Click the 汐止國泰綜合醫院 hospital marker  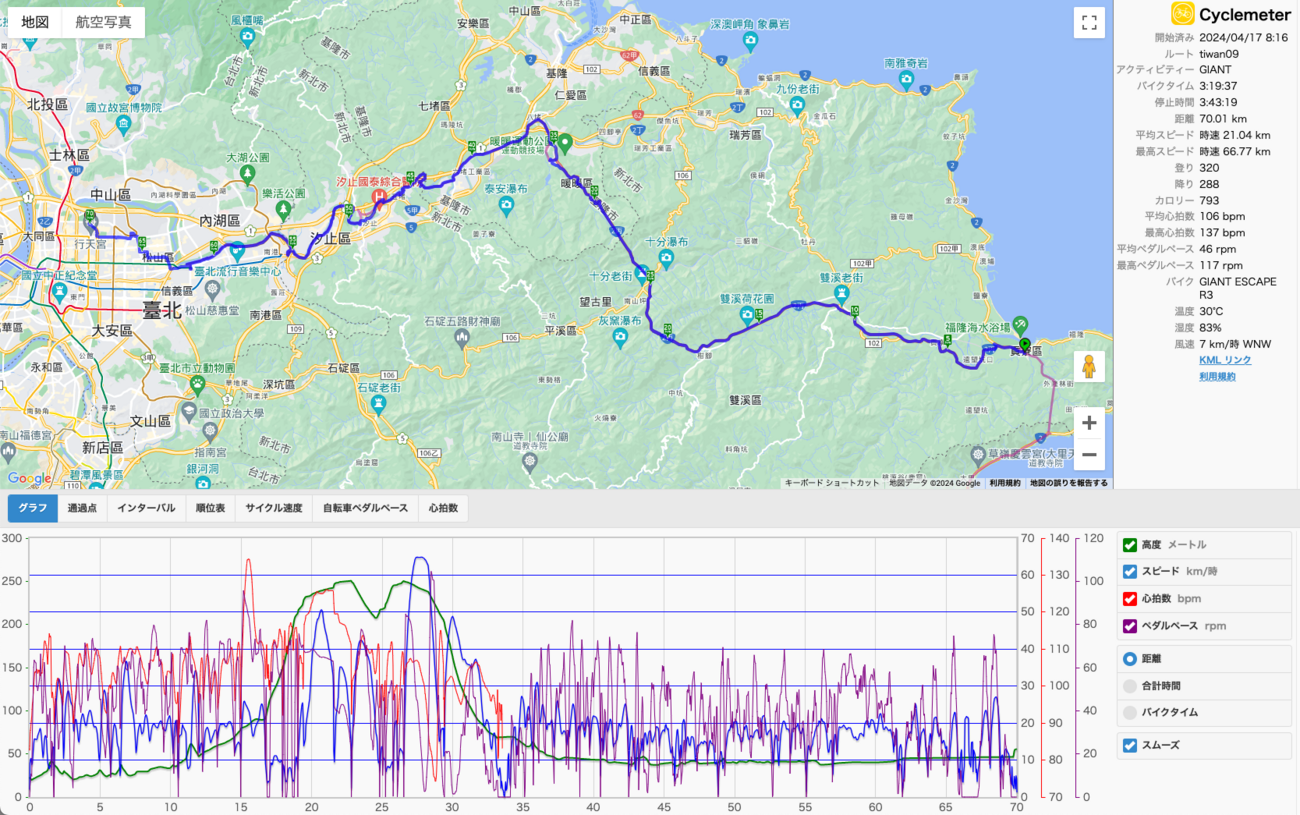click(x=380, y=197)
